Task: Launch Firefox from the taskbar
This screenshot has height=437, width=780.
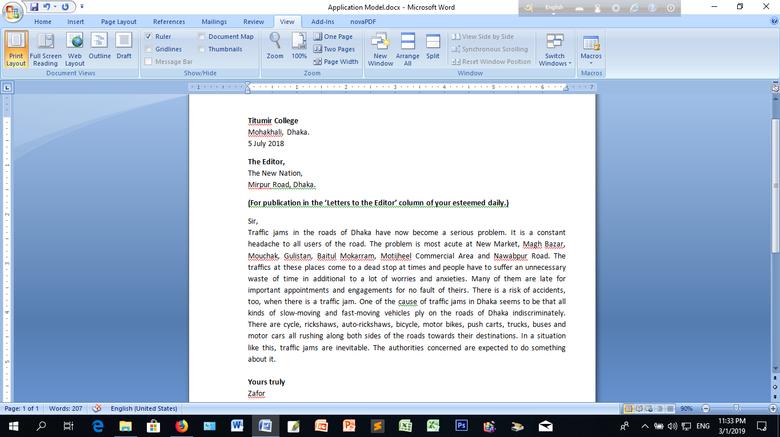Action: (x=182, y=426)
